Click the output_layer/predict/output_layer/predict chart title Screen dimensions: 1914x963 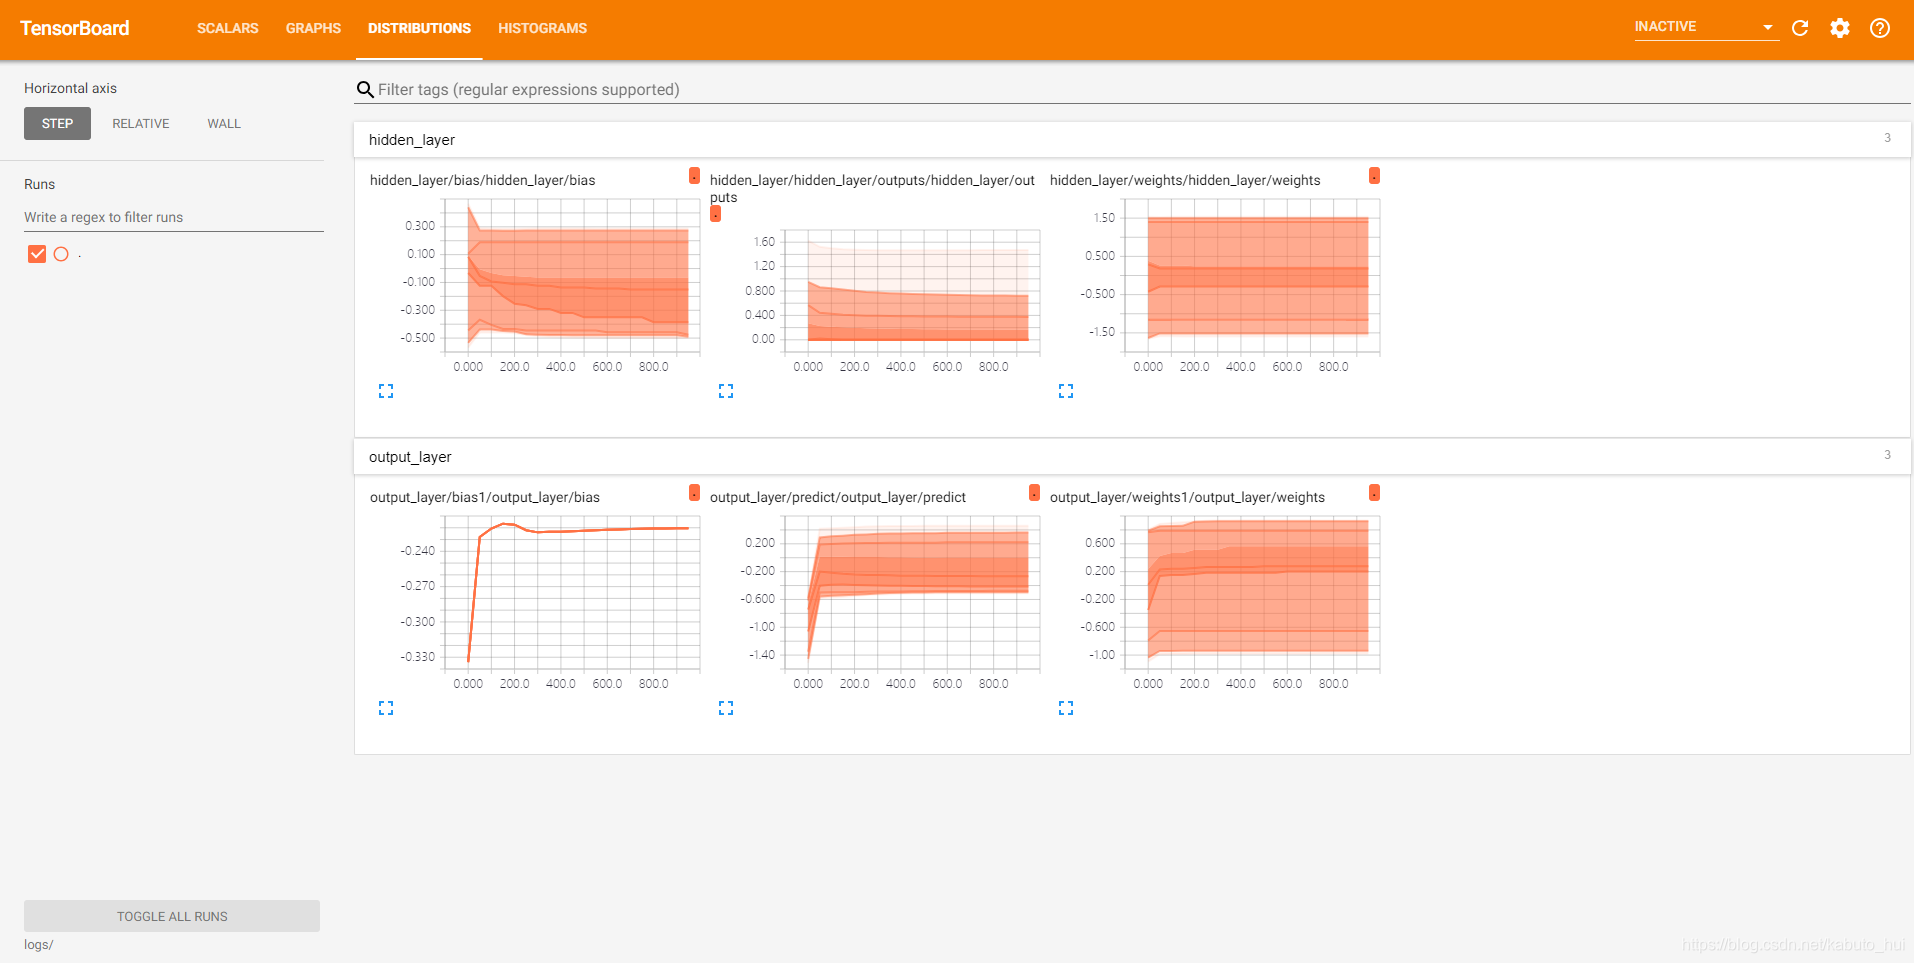click(x=838, y=498)
